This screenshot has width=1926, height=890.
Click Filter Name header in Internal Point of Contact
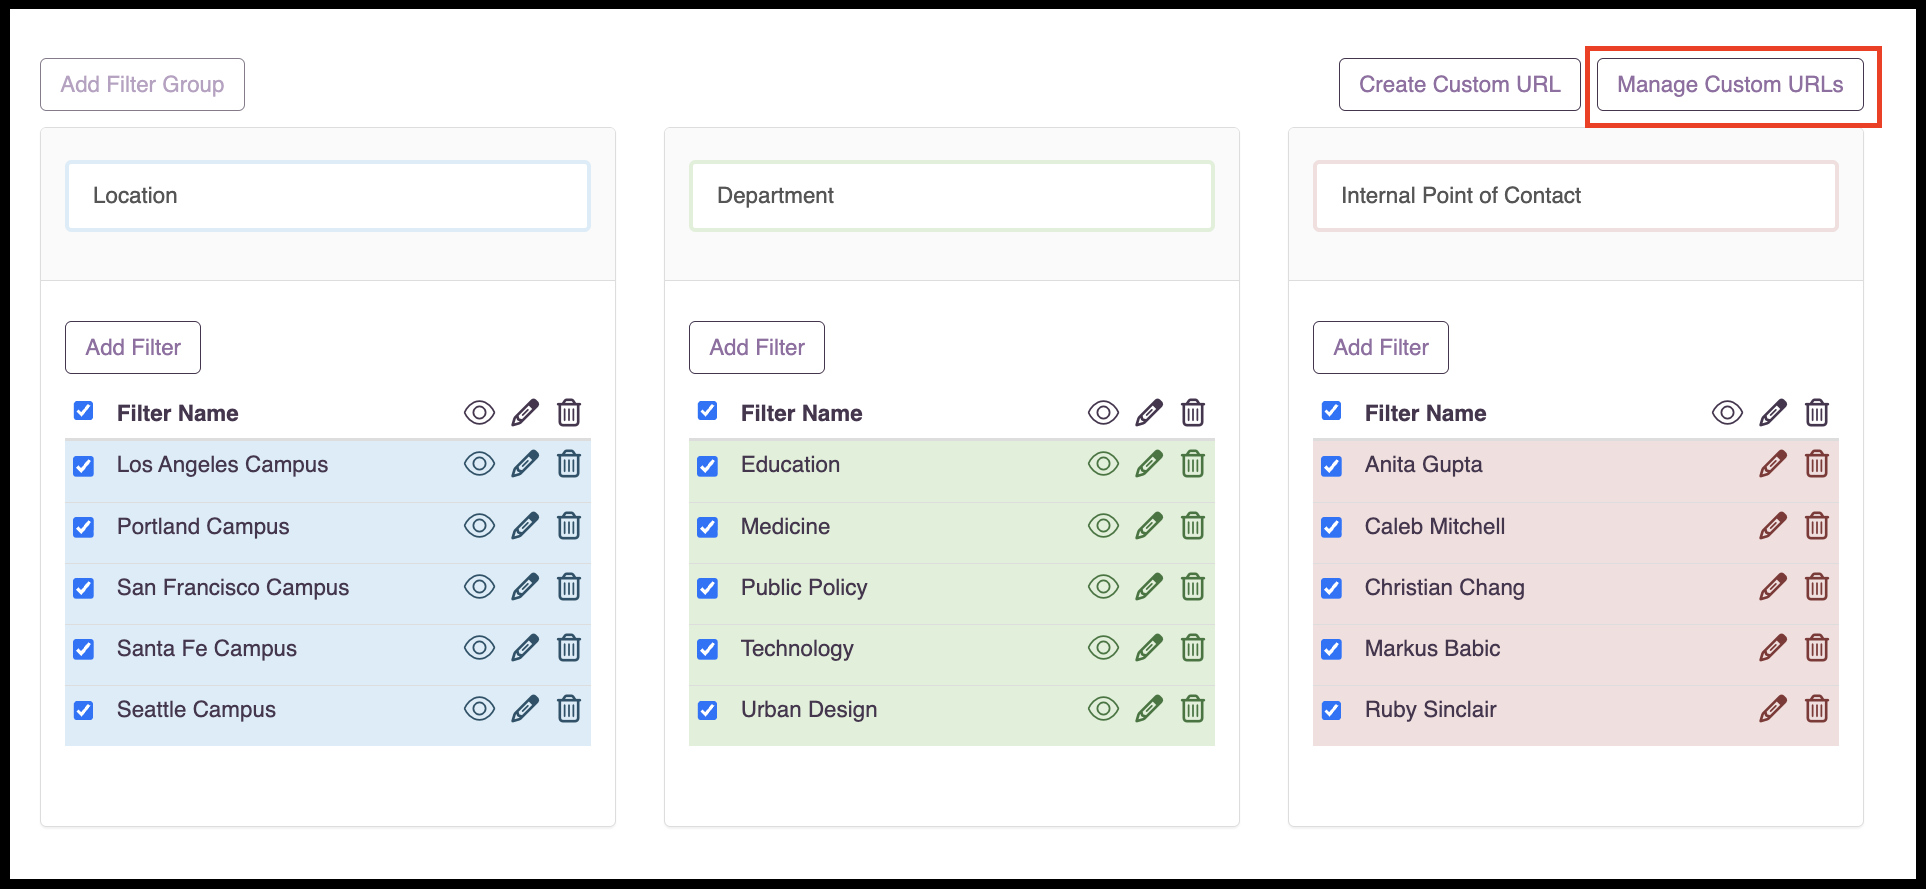point(1425,413)
